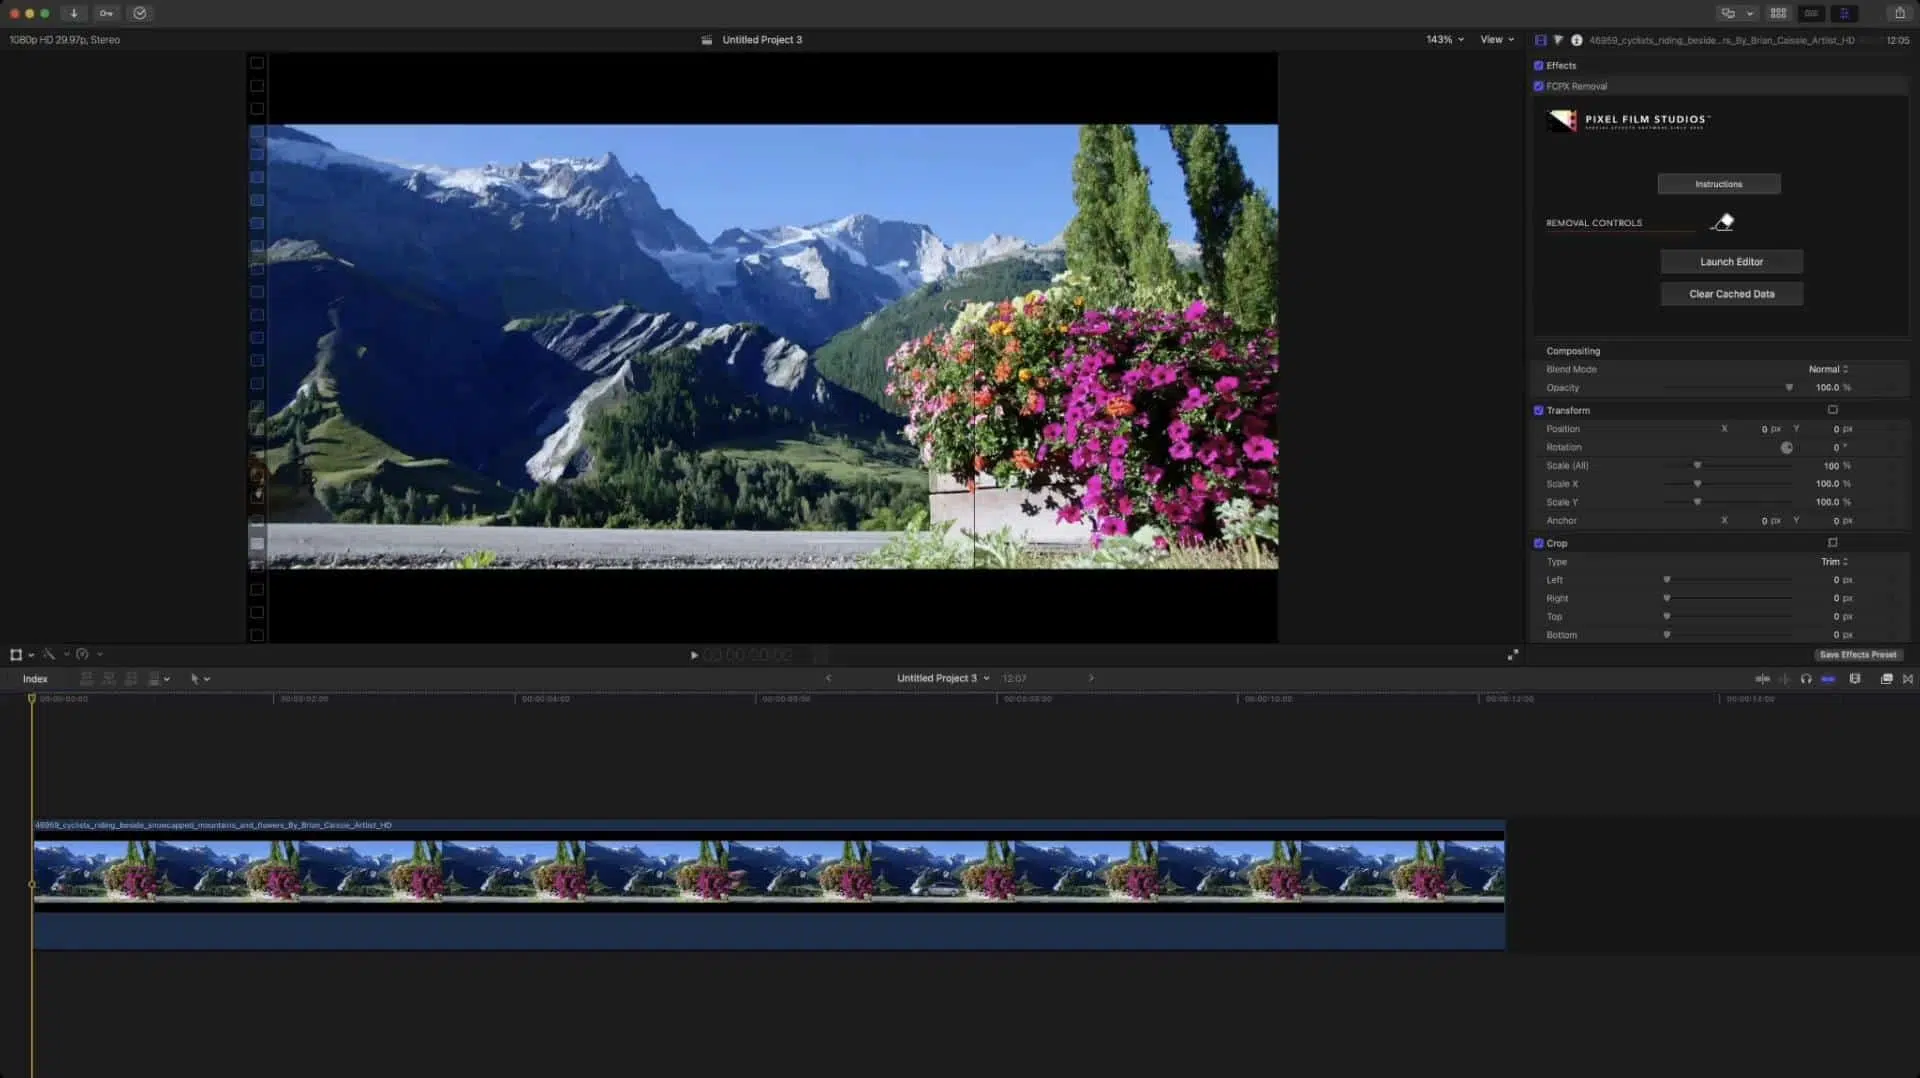Image resolution: width=1920 pixels, height=1078 pixels.
Task: Click the timeline playhead marker
Action: point(31,699)
